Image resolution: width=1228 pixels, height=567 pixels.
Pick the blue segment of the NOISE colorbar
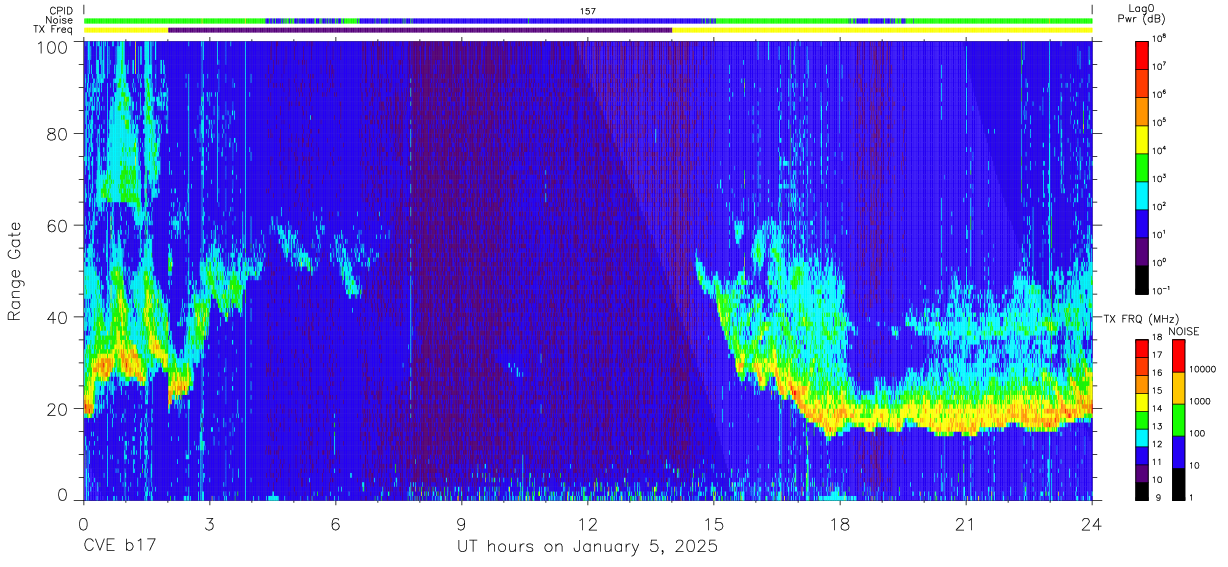coord(1178,452)
